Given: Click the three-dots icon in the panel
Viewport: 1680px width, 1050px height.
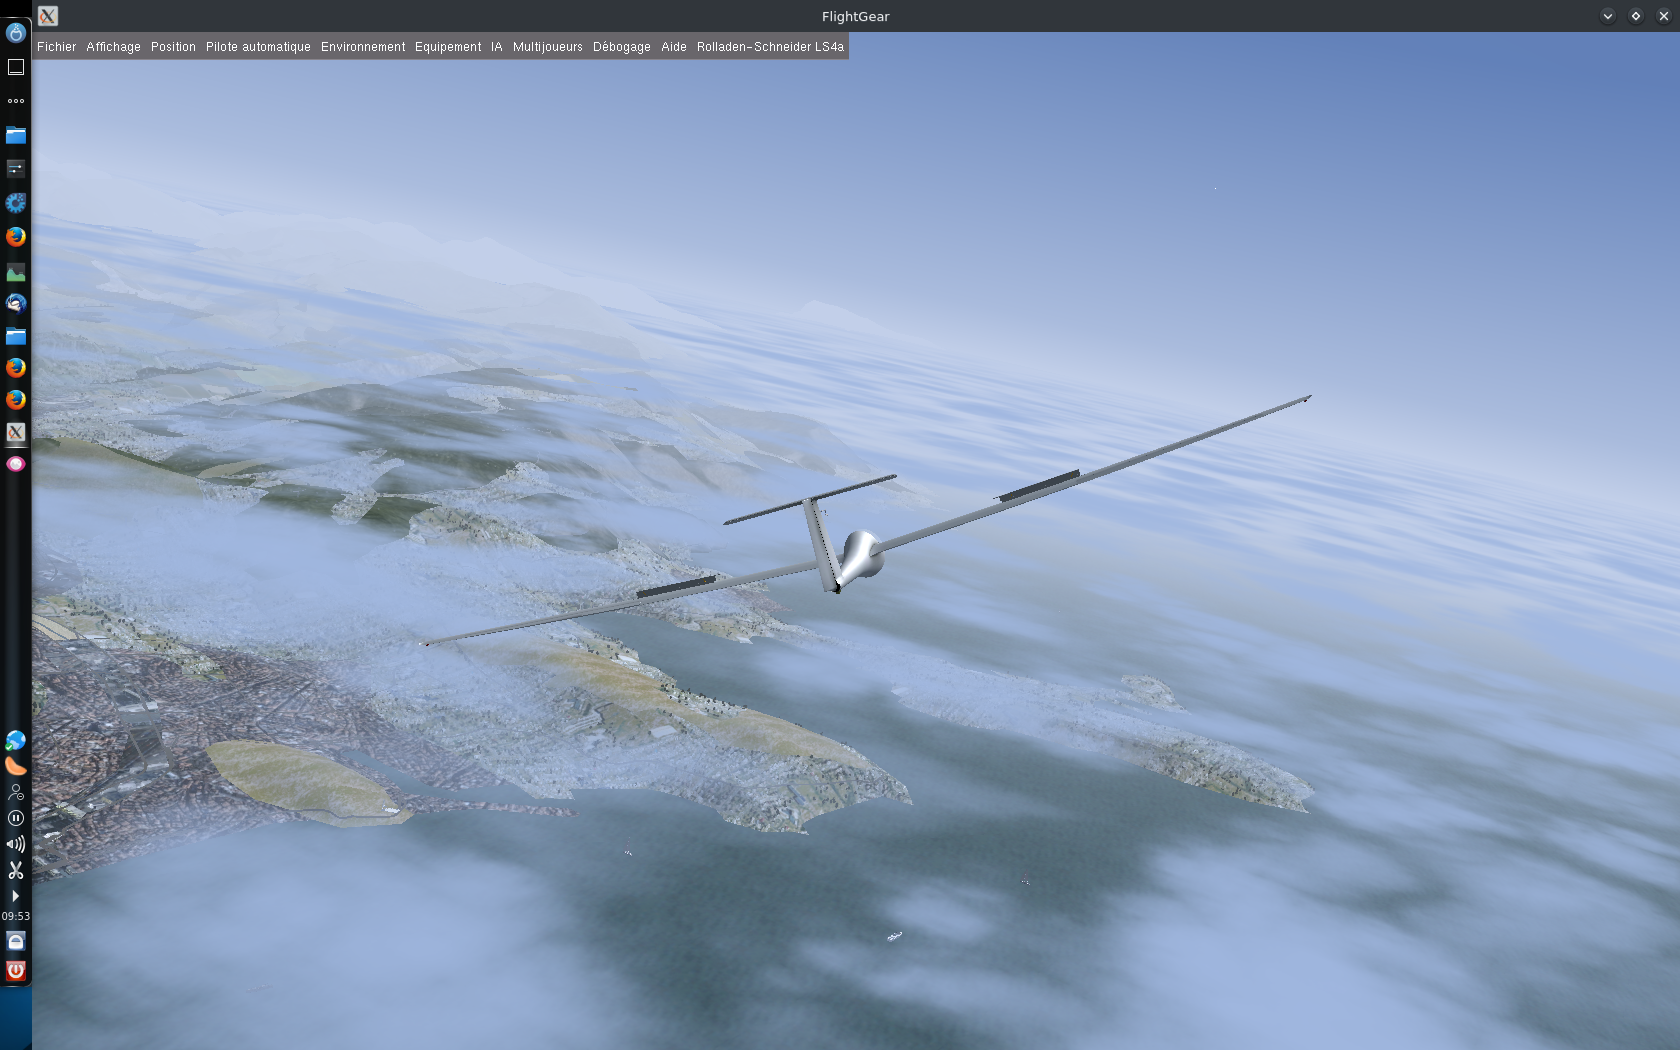Looking at the screenshot, I should coord(16,101).
